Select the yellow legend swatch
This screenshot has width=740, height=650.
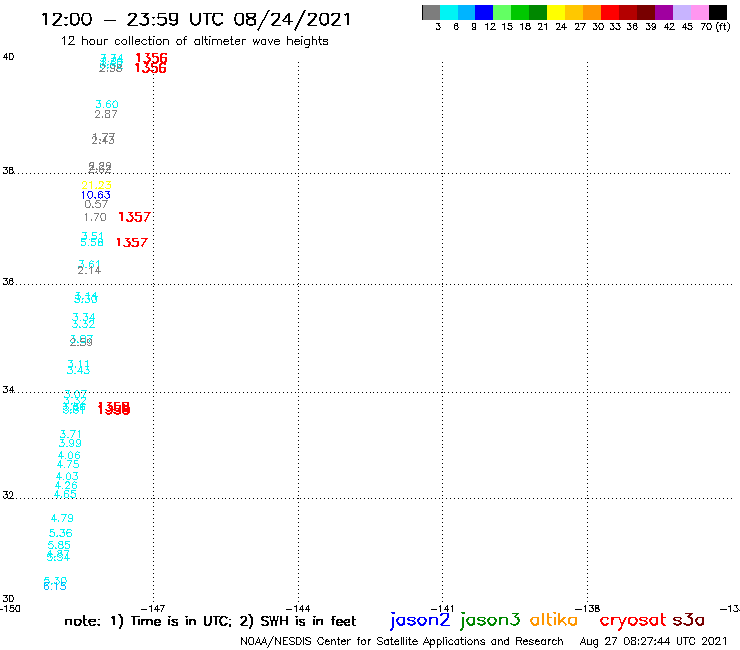(556, 12)
